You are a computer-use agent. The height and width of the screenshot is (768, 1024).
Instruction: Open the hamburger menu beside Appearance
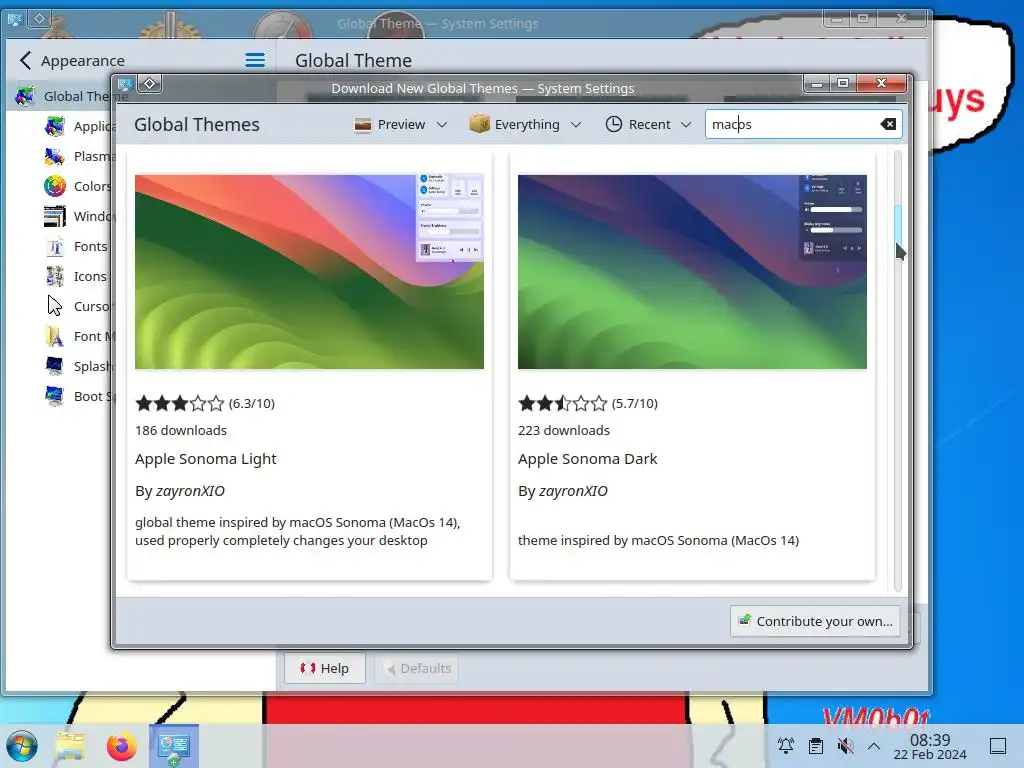click(x=255, y=61)
